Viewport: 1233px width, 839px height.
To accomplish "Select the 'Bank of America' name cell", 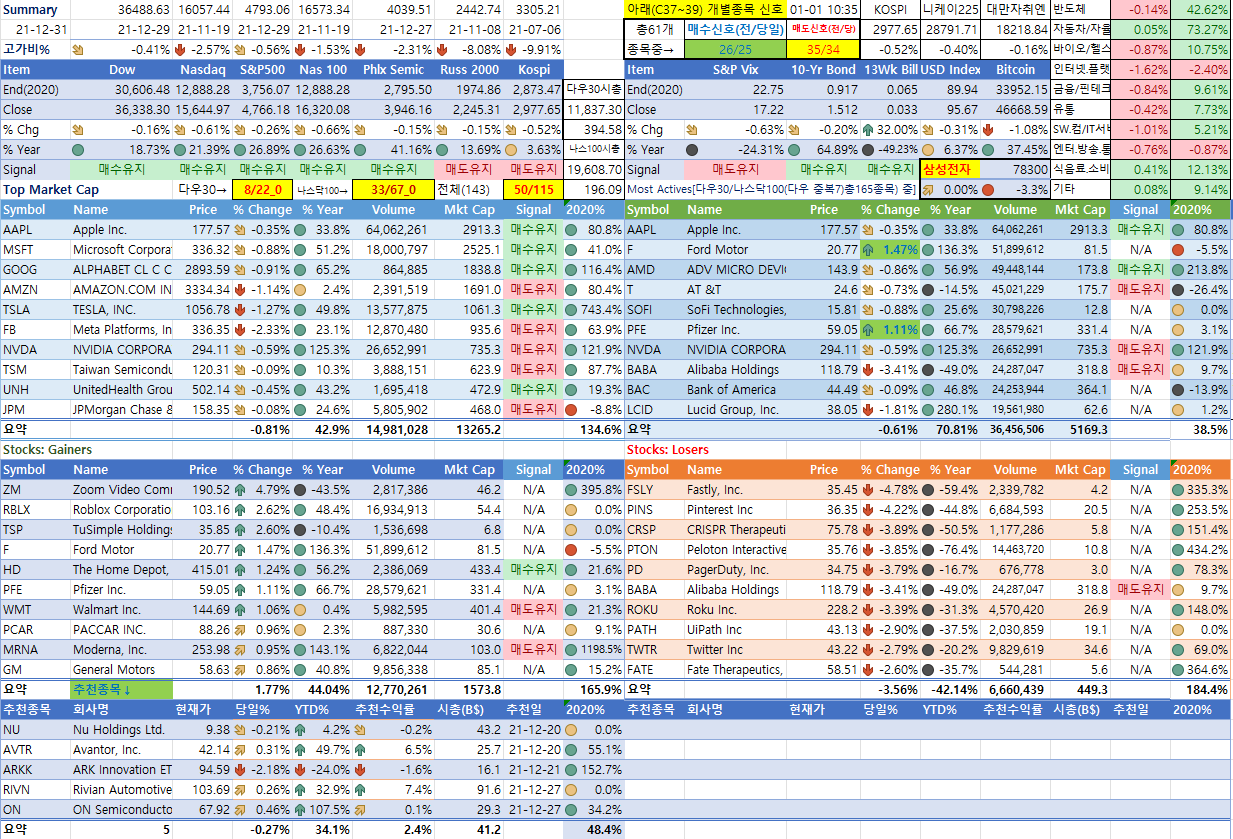I will point(735,389).
